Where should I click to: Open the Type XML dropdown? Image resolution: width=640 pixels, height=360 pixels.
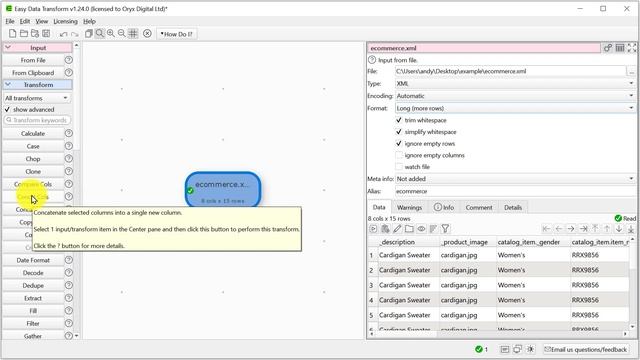coord(516,83)
